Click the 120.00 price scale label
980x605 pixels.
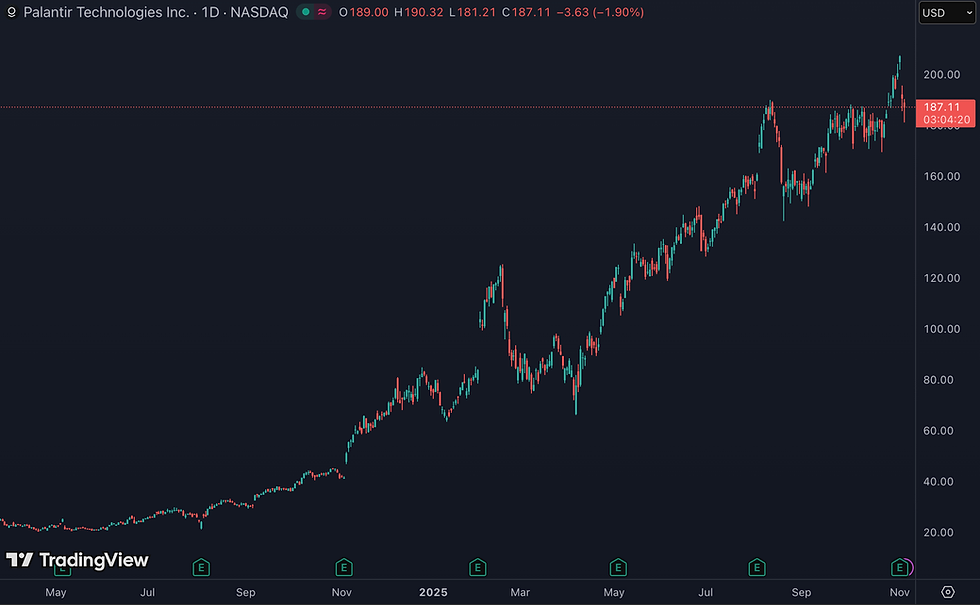pyautogui.click(x=942, y=278)
